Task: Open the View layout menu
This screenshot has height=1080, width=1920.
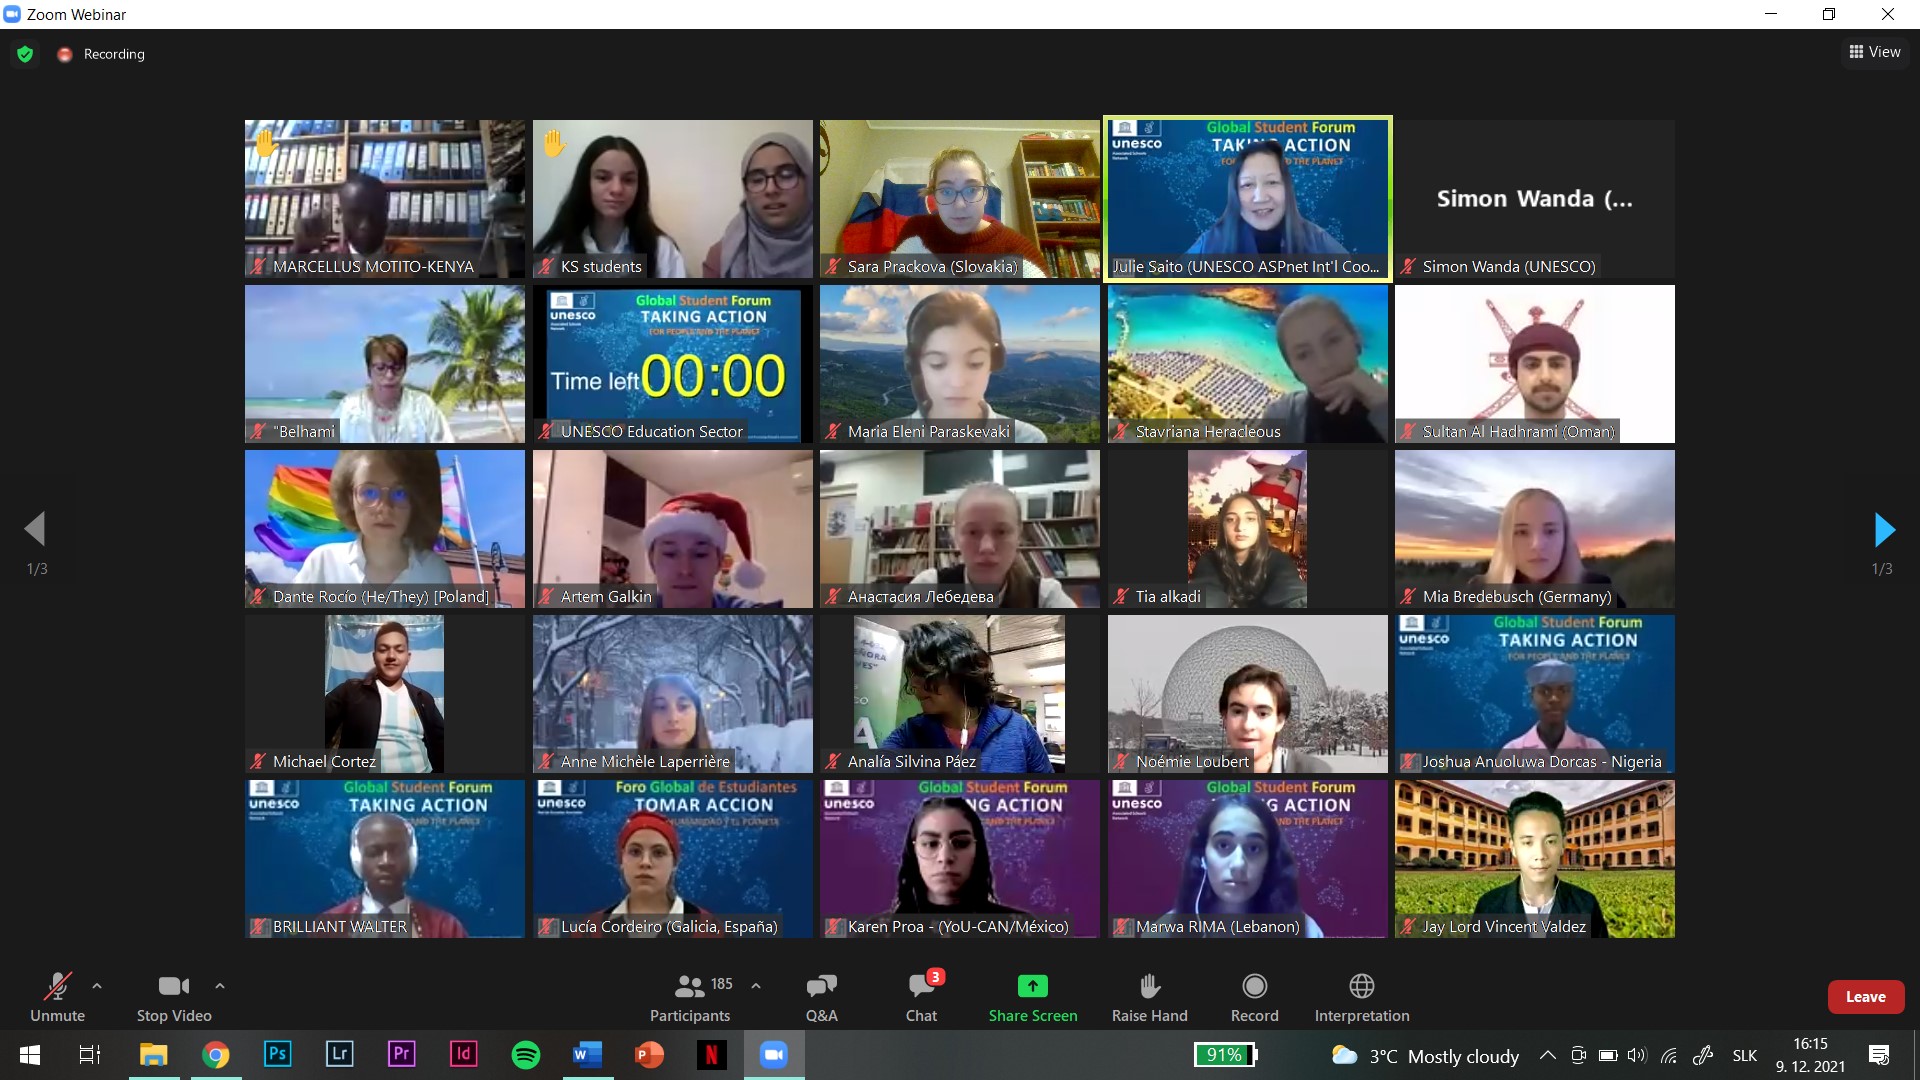Action: click(1875, 52)
